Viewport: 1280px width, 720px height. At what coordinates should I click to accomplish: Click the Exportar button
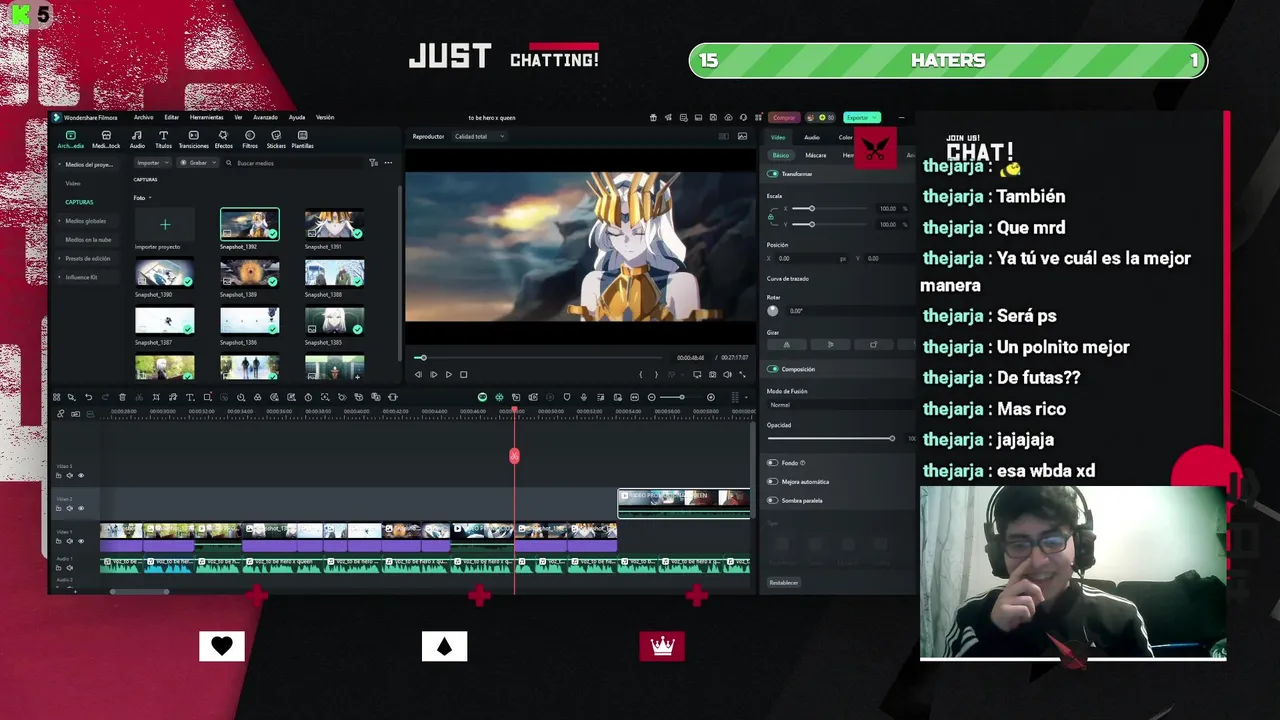(861, 117)
